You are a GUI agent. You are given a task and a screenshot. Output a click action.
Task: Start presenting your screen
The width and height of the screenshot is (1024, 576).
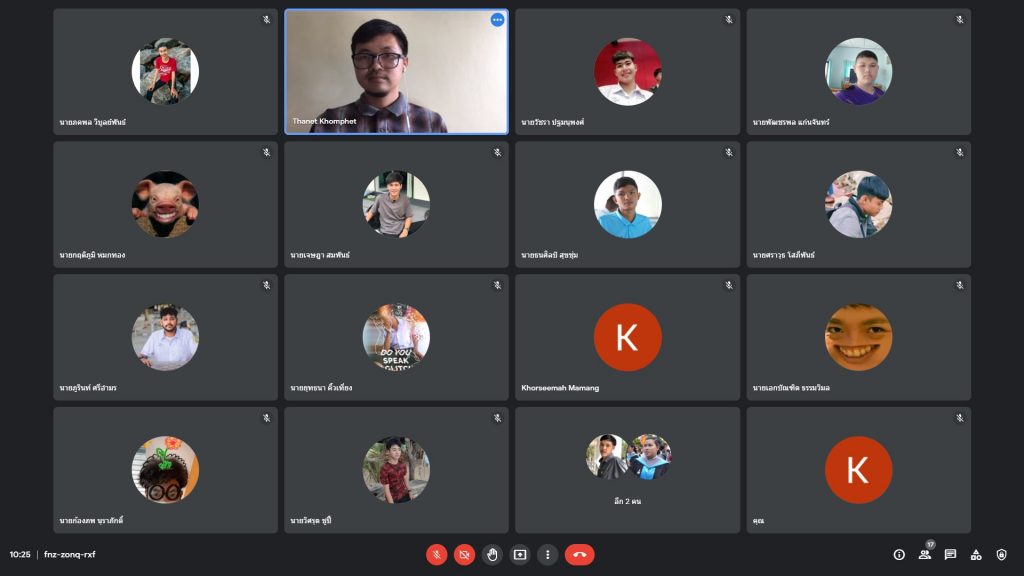coord(519,554)
